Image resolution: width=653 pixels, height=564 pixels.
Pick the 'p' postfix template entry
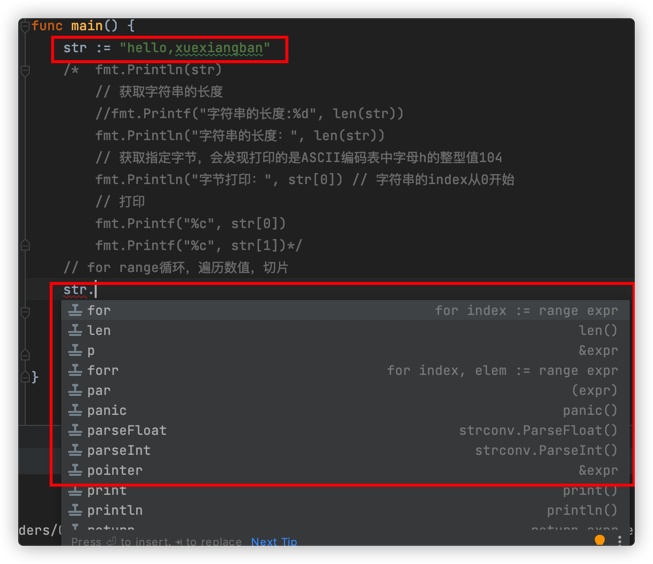[x=345, y=350]
